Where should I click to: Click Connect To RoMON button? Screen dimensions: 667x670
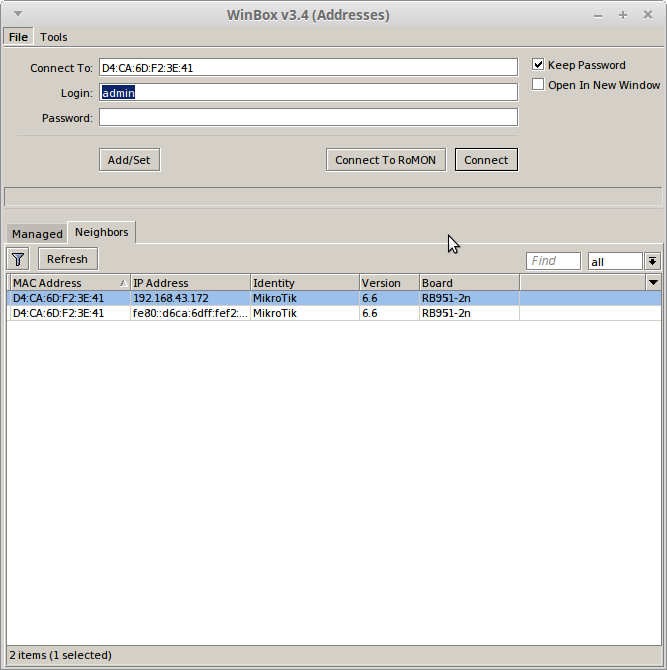[x=385, y=160]
